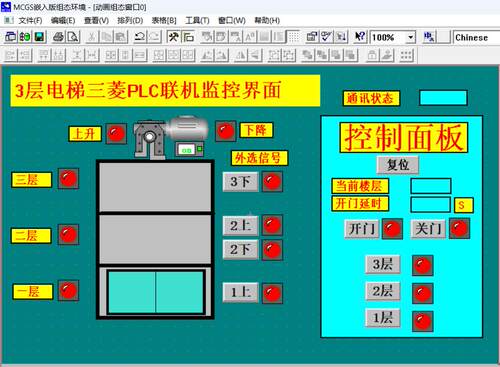Open print preview magnifier icon

[x=73, y=37]
